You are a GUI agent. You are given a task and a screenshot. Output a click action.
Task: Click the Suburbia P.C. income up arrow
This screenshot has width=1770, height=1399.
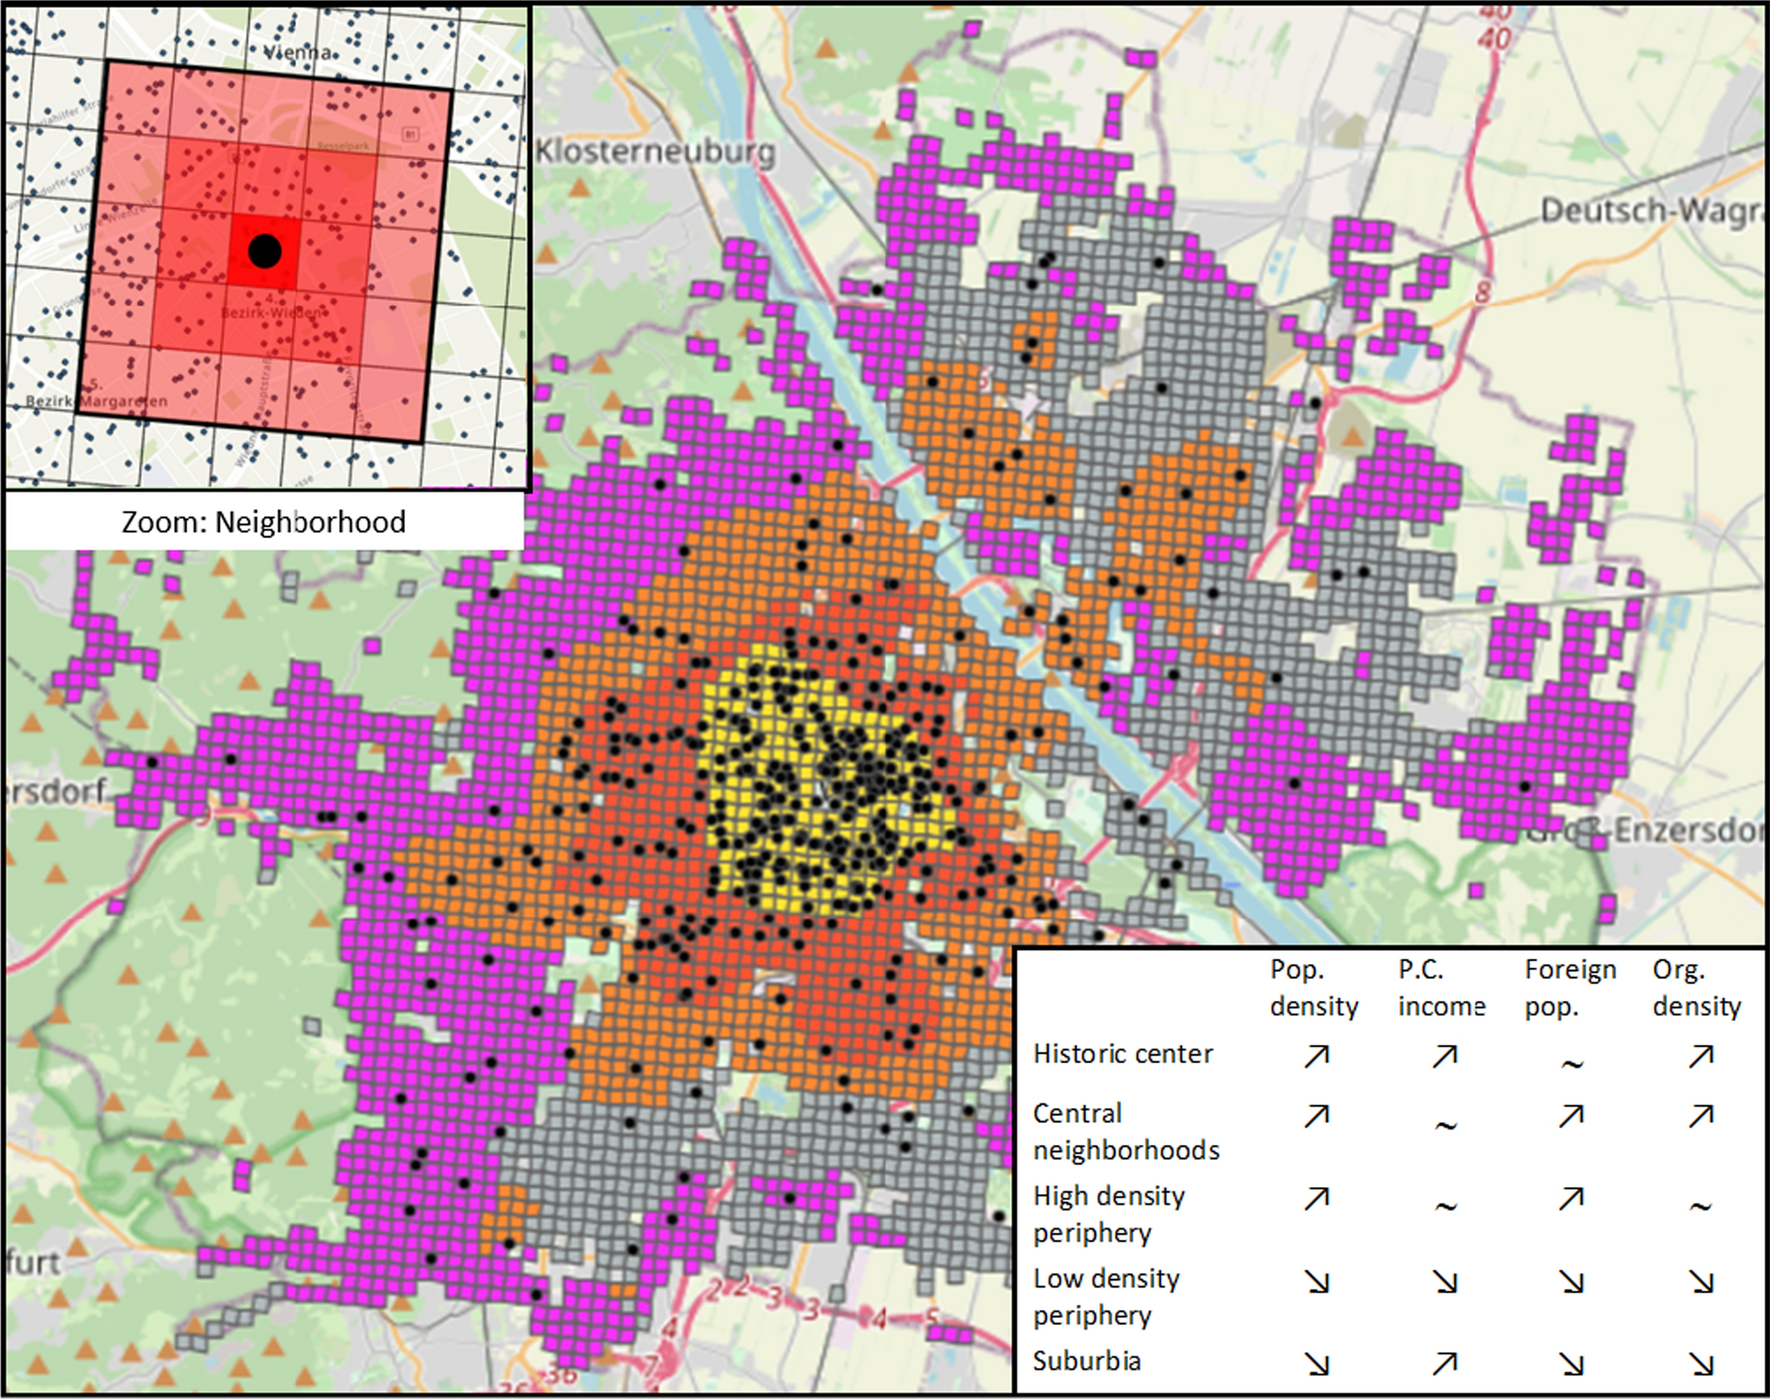[x=1444, y=1362]
